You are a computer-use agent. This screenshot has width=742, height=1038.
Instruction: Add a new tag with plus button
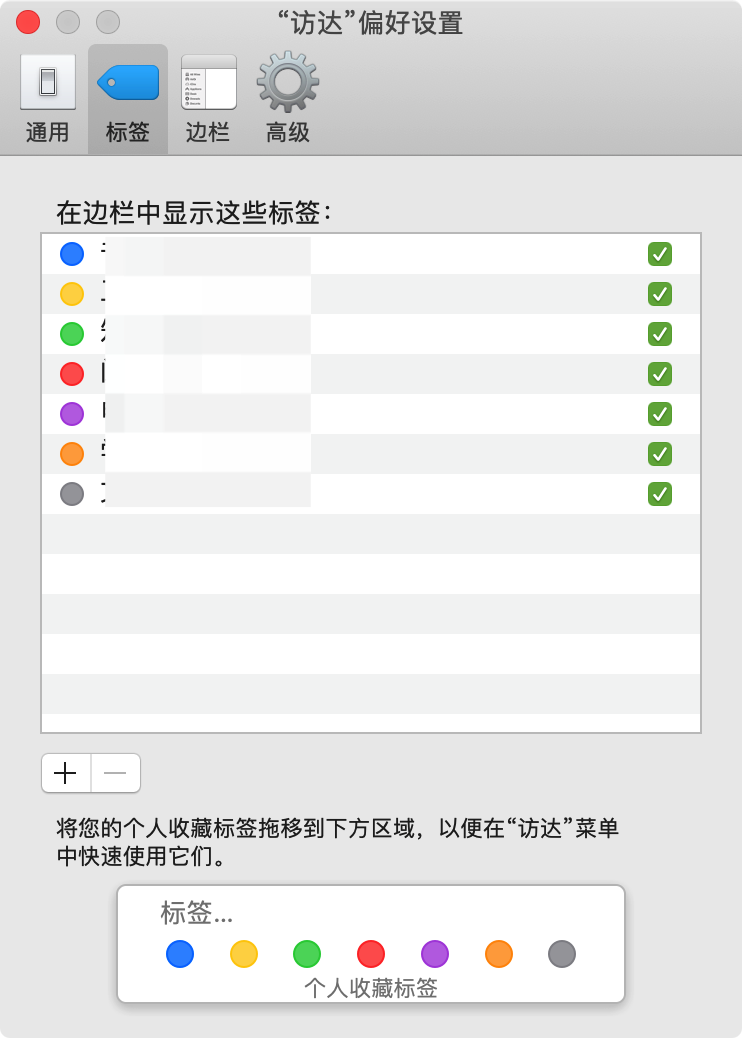click(x=66, y=773)
